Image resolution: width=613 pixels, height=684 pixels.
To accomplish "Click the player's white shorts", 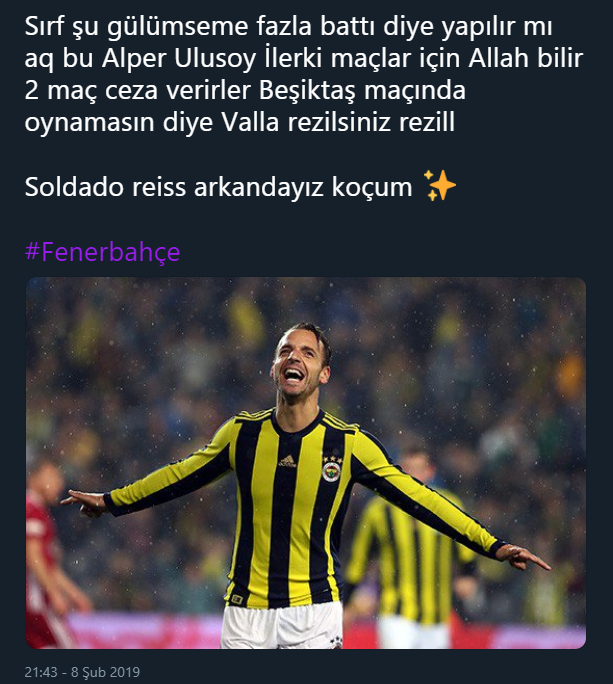I will pos(282,626).
